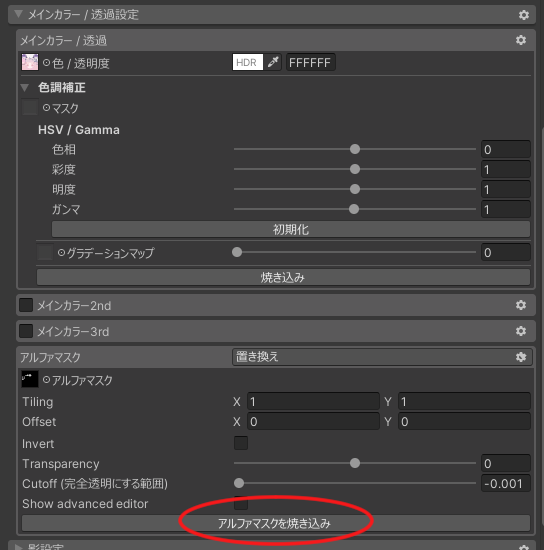Screen dimensions: 544x550
Task: Click the アルファマスクを焼き込み button
Action: click(x=276, y=523)
